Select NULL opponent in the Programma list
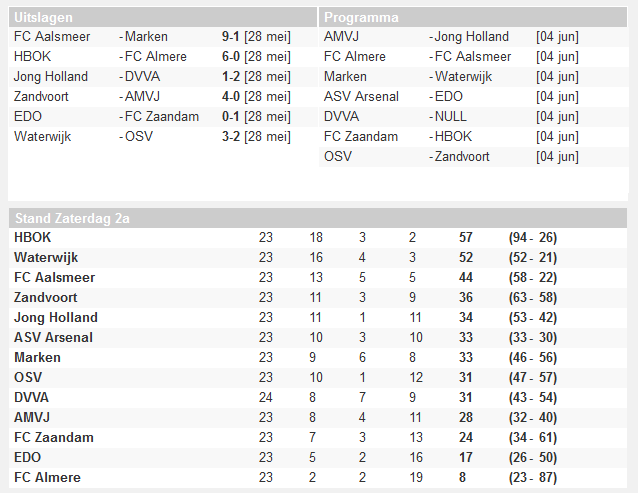The width and height of the screenshot is (638, 493). click(451, 117)
